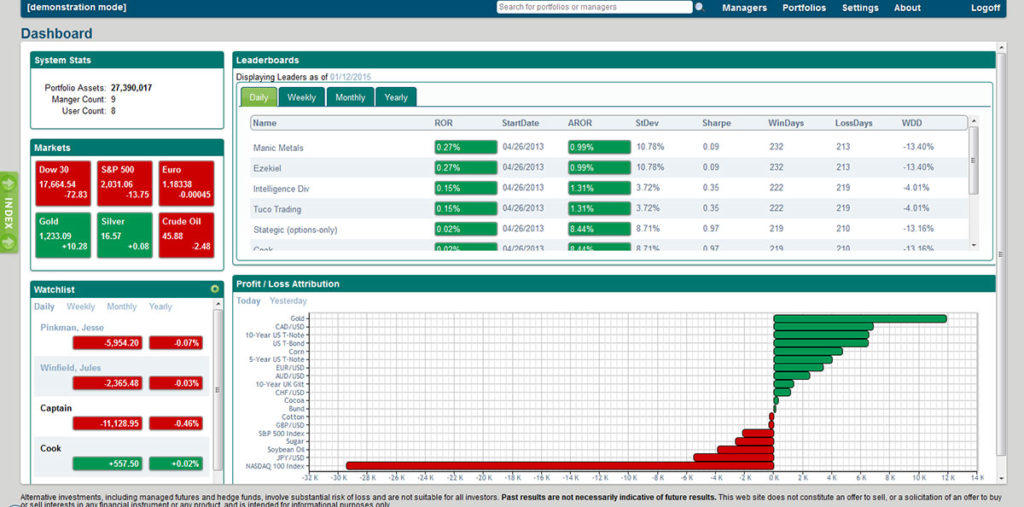Sort leaderboard by AROR column
Screen dimensions: 1024x507
click(x=579, y=123)
